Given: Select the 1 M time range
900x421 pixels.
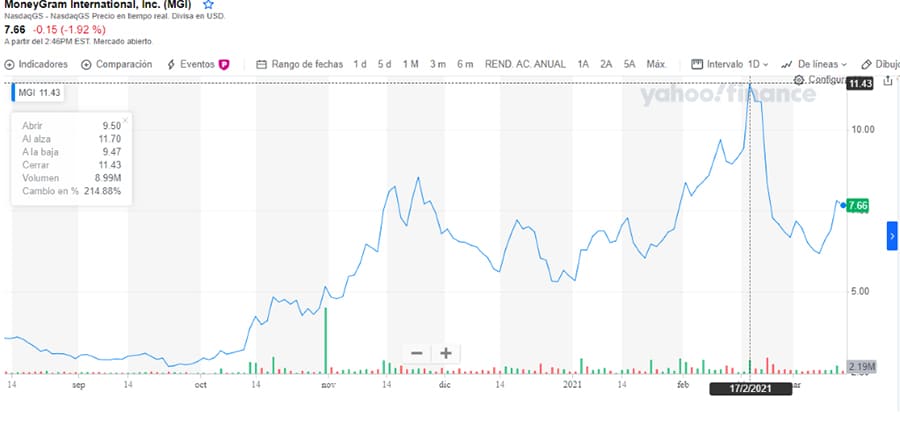Looking at the screenshot, I should (410, 64).
